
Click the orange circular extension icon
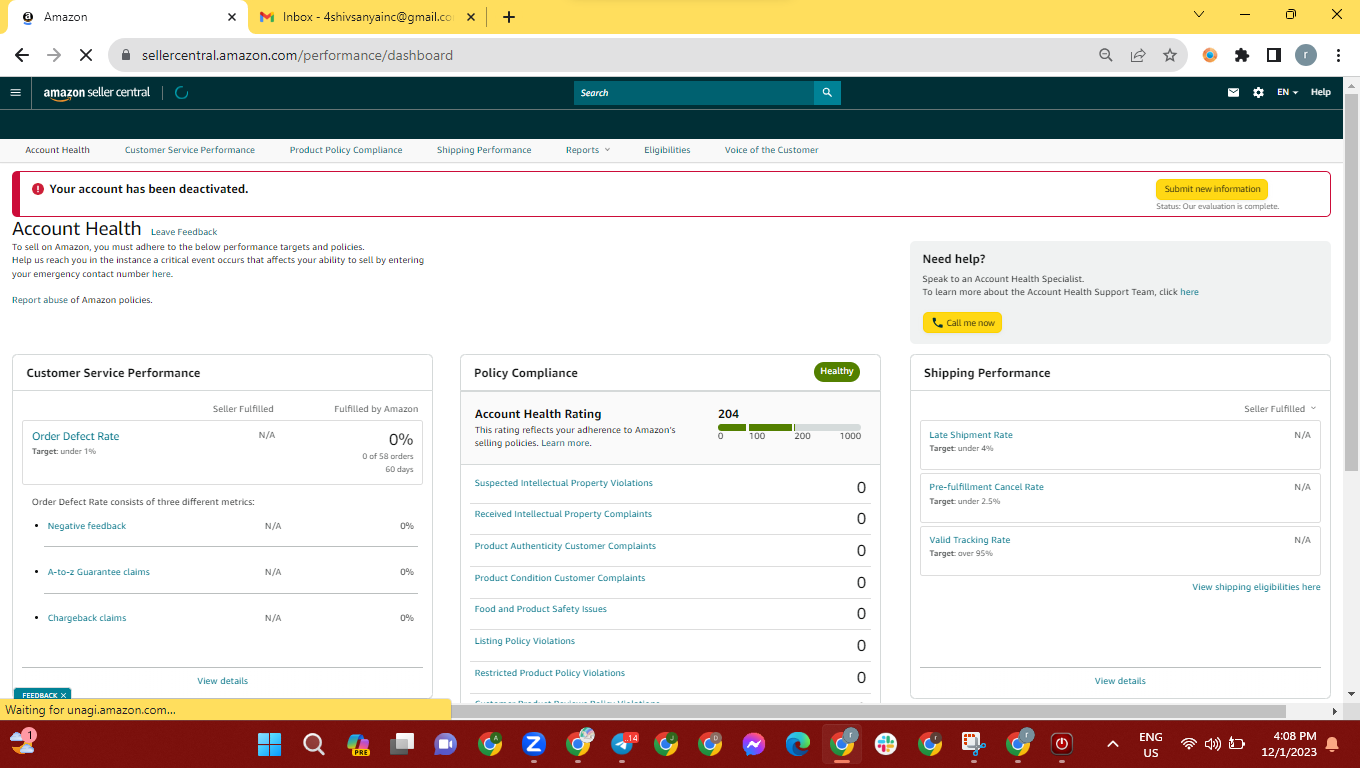click(1210, 55)
